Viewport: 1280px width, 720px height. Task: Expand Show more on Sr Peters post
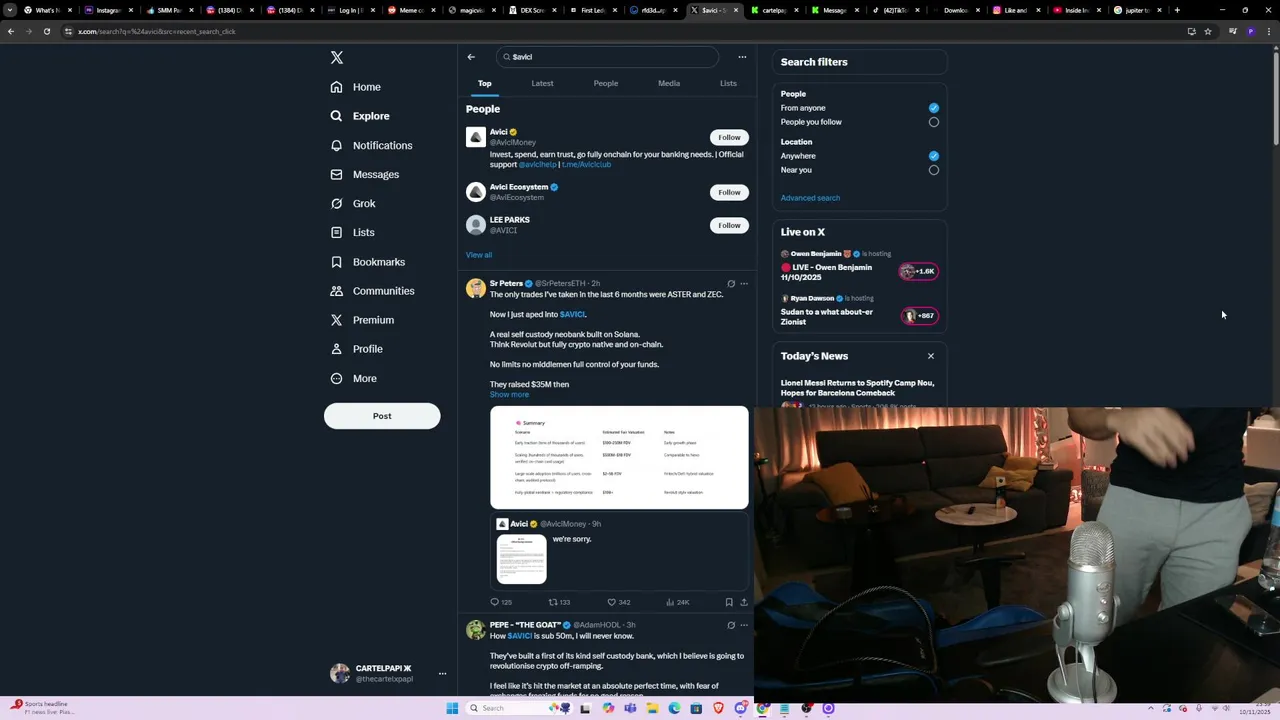click(509, 394)
